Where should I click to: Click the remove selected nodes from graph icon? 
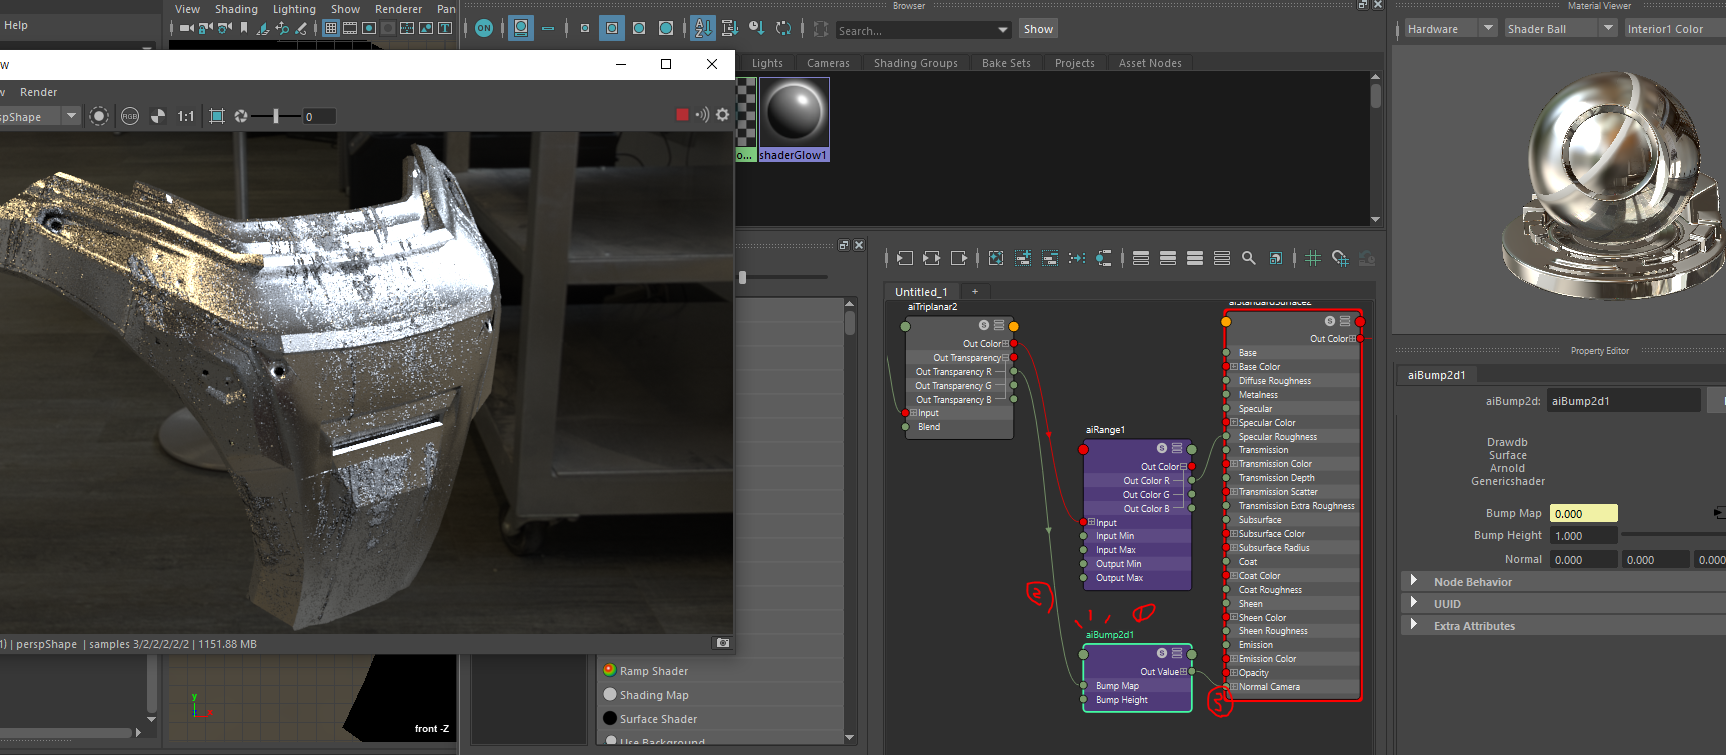[1050, 258]
